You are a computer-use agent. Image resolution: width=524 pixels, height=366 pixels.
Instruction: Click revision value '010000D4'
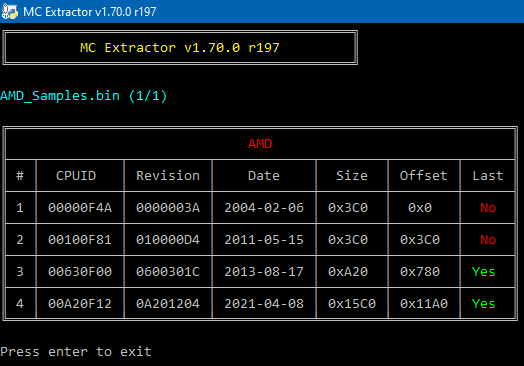168,240
